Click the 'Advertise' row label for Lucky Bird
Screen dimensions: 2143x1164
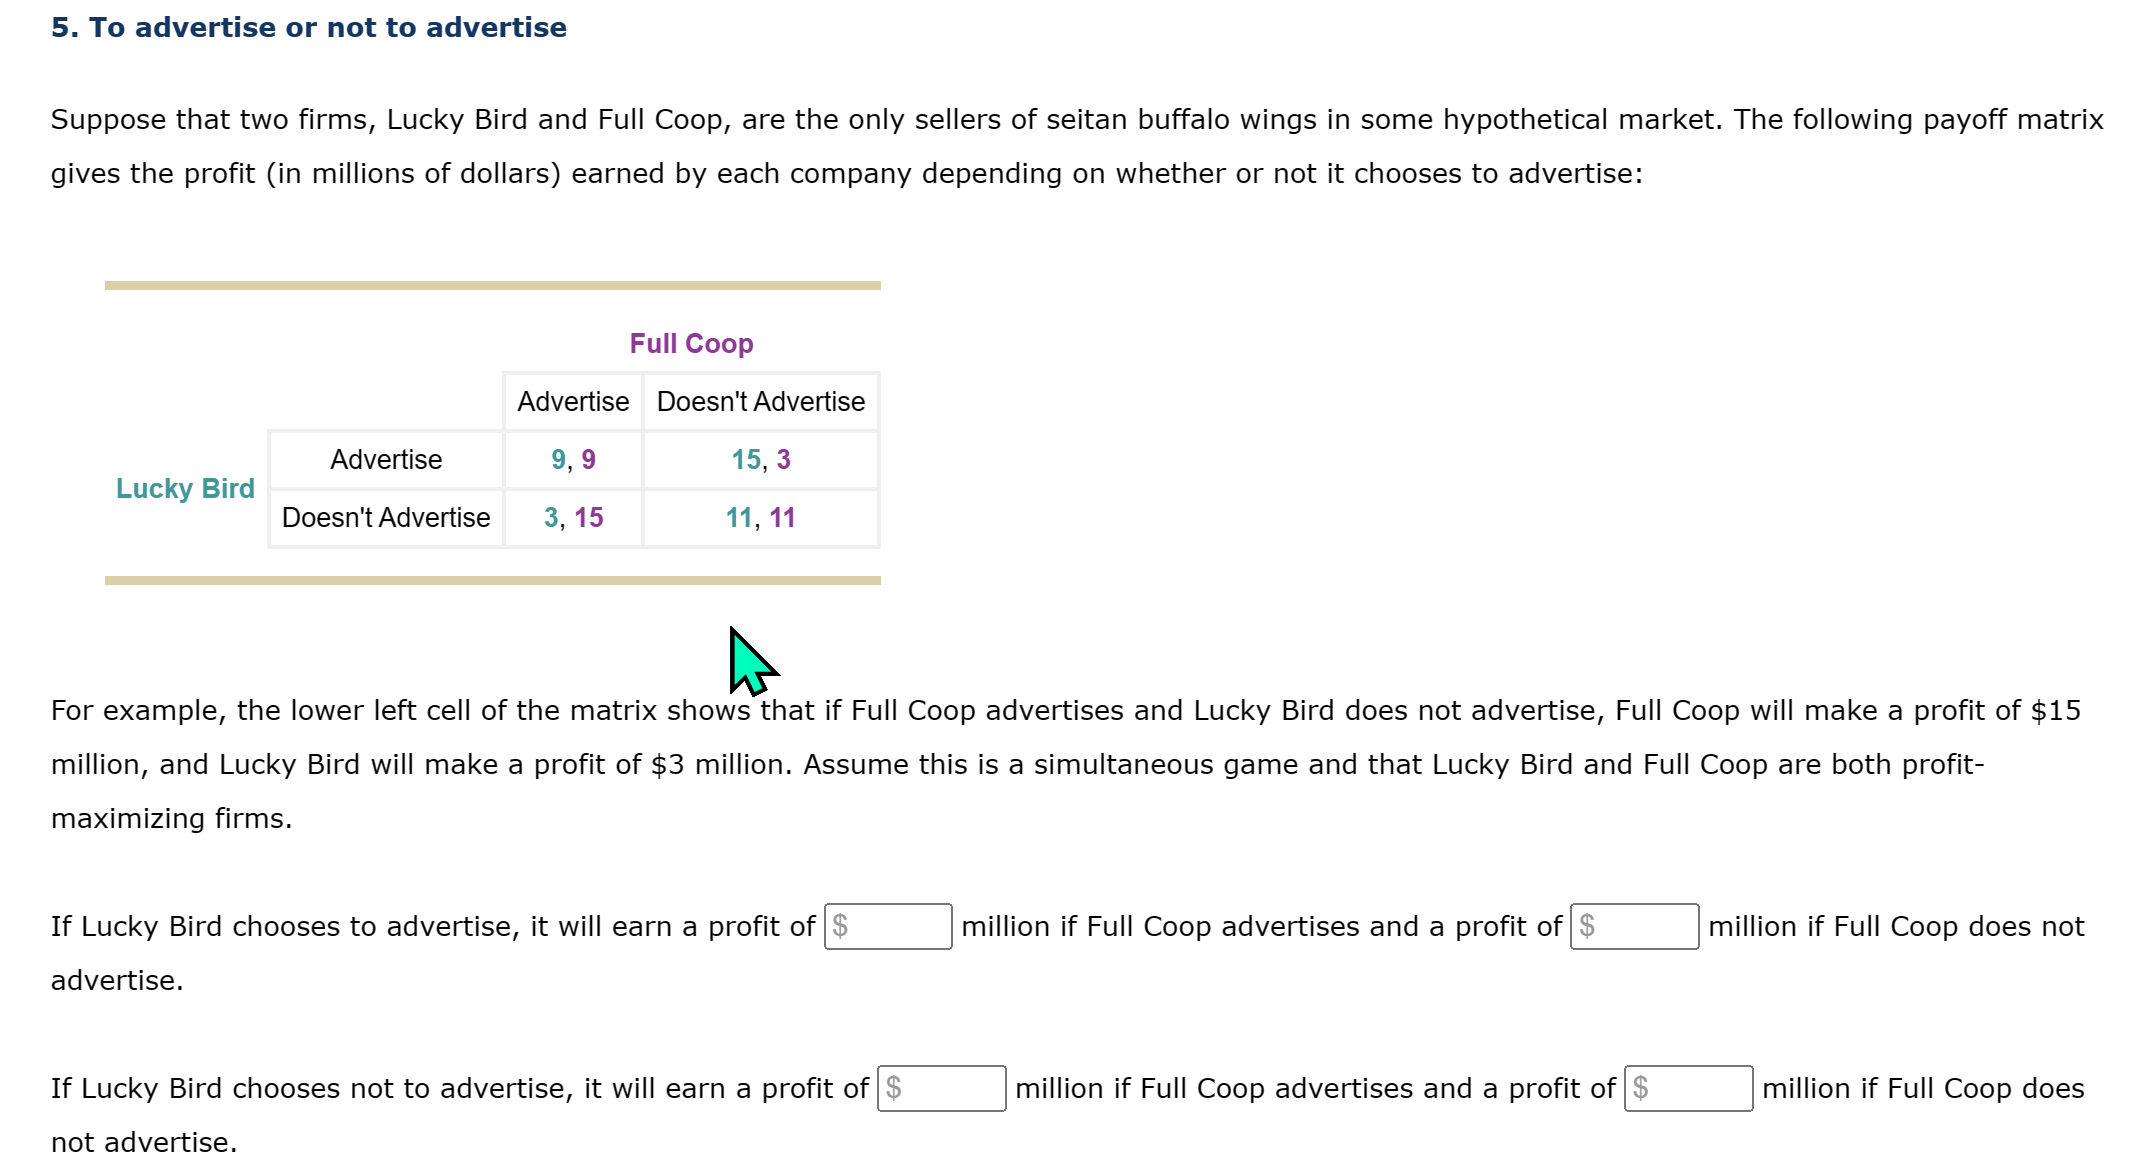(385, 459)
